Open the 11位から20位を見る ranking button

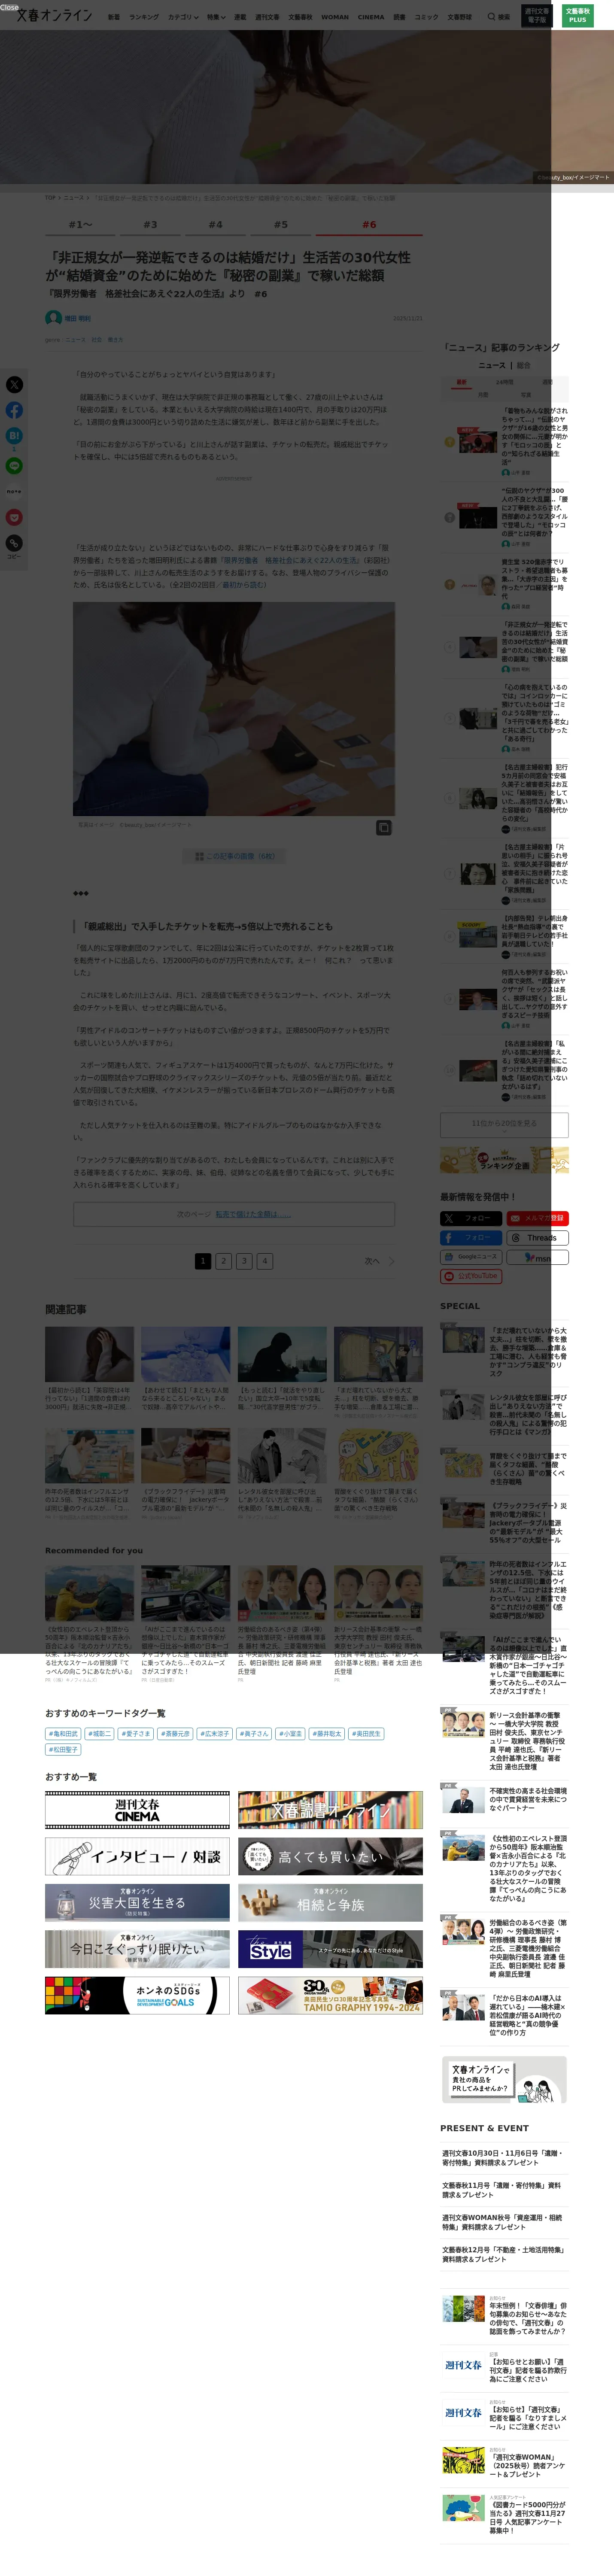click(504, 1124)
